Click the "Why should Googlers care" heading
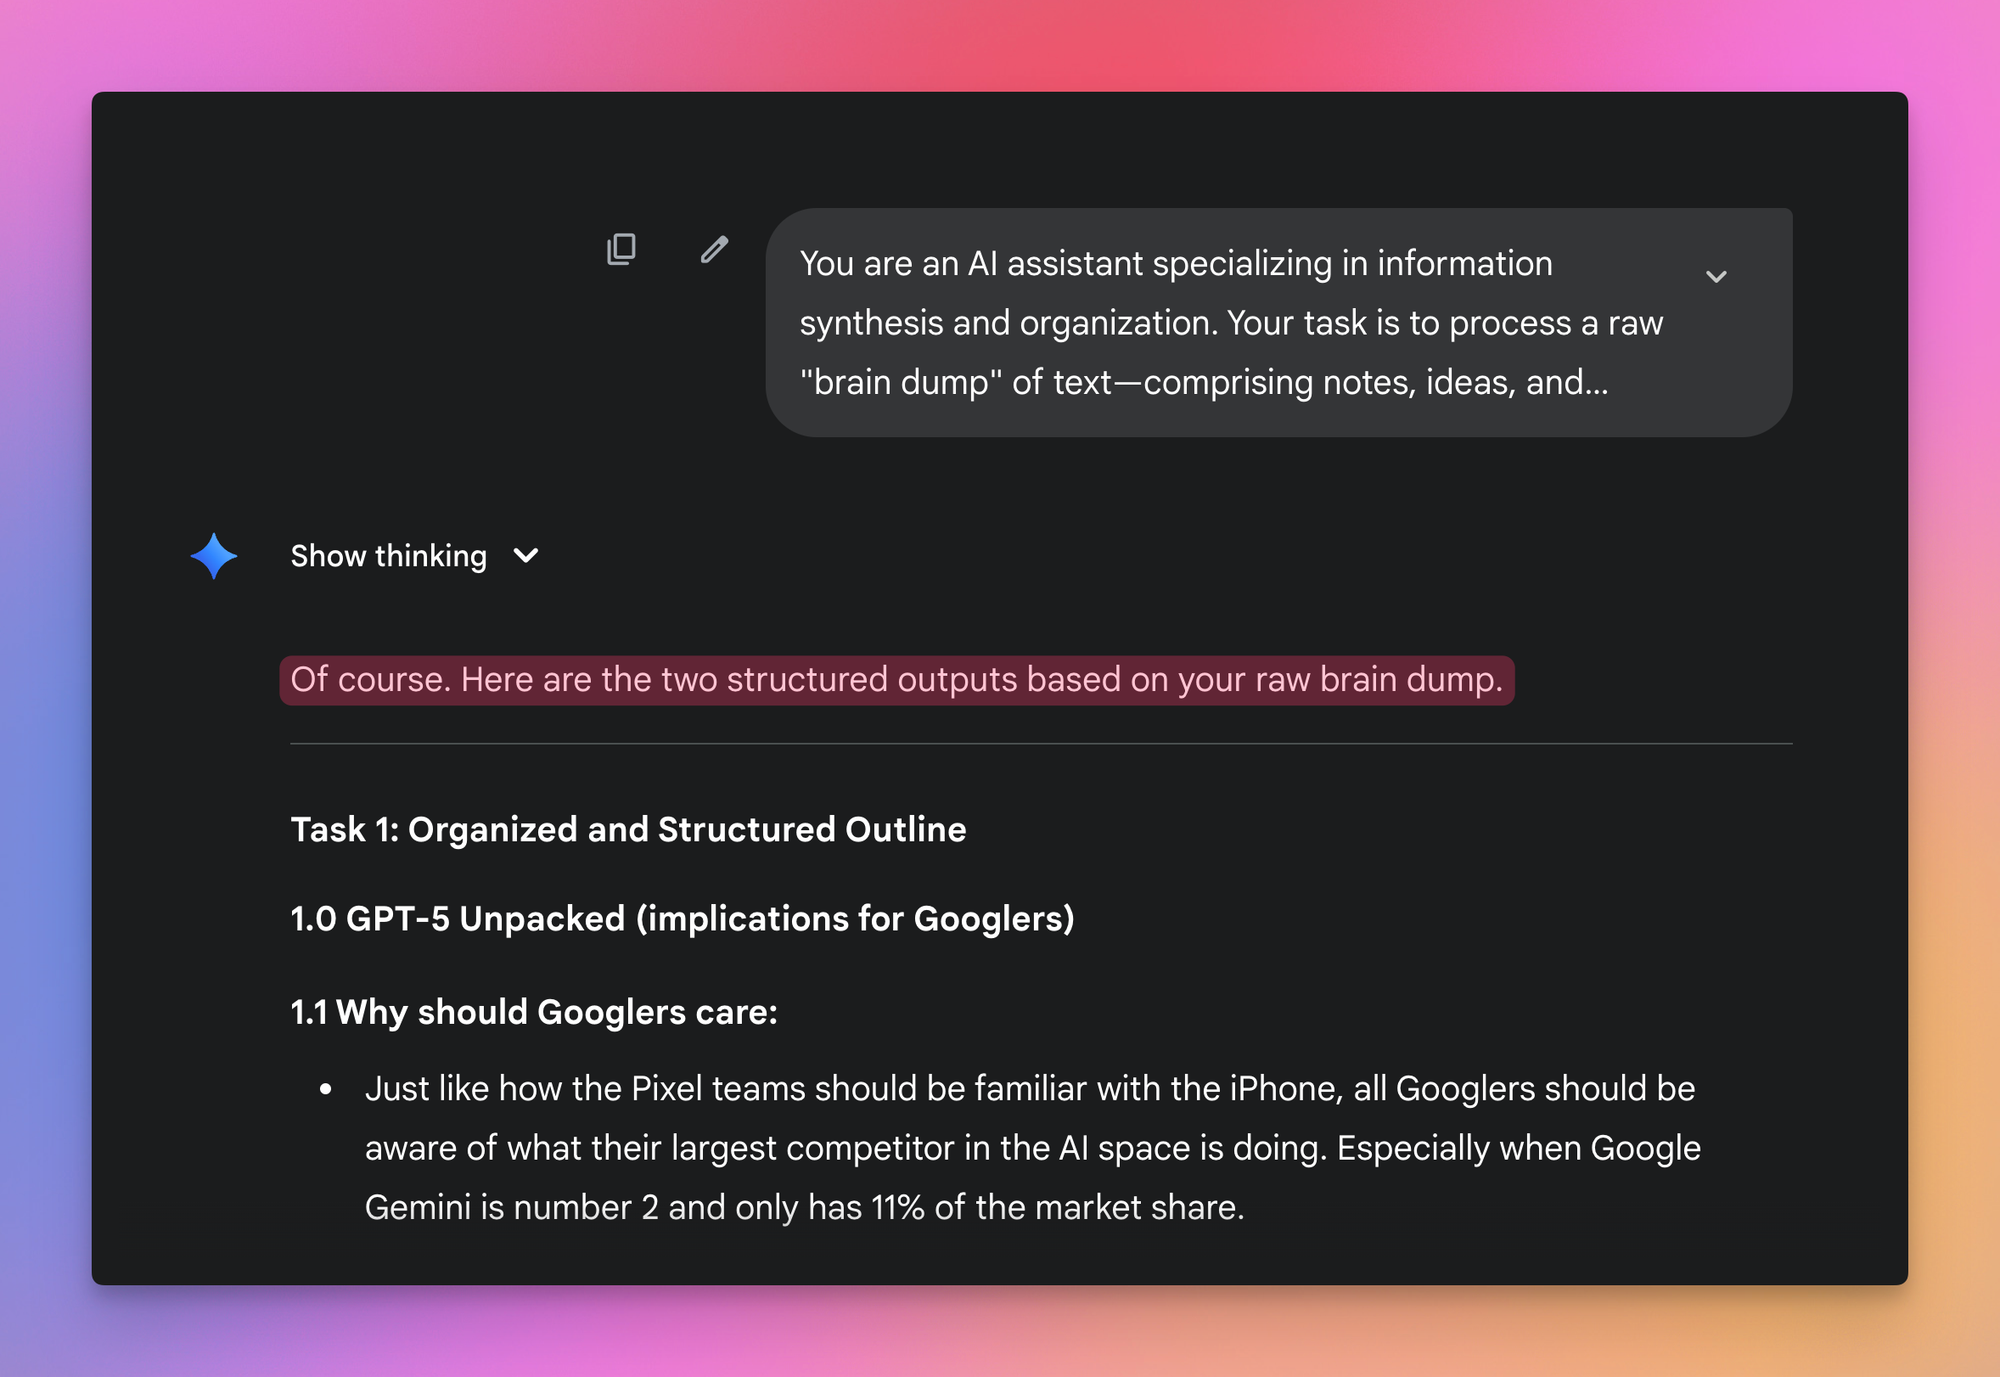The image size is (2000, 1377). (534, 1011)
